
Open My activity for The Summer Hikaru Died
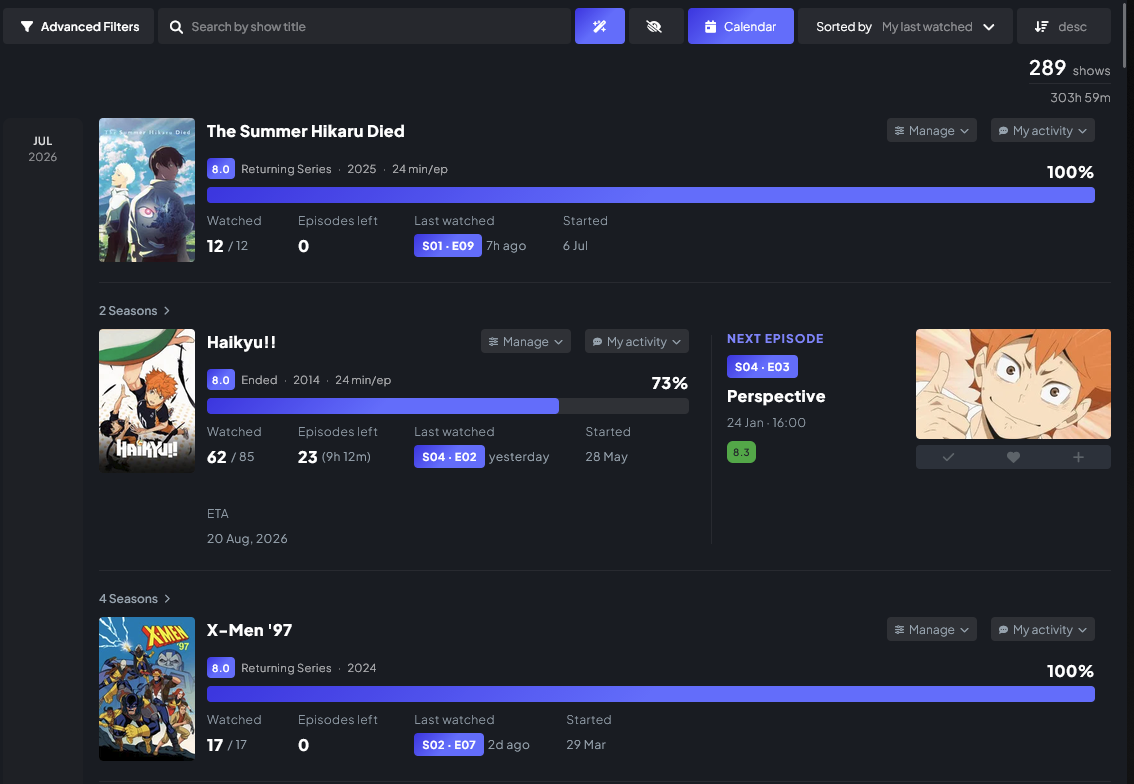click(x=1042, y=130)
